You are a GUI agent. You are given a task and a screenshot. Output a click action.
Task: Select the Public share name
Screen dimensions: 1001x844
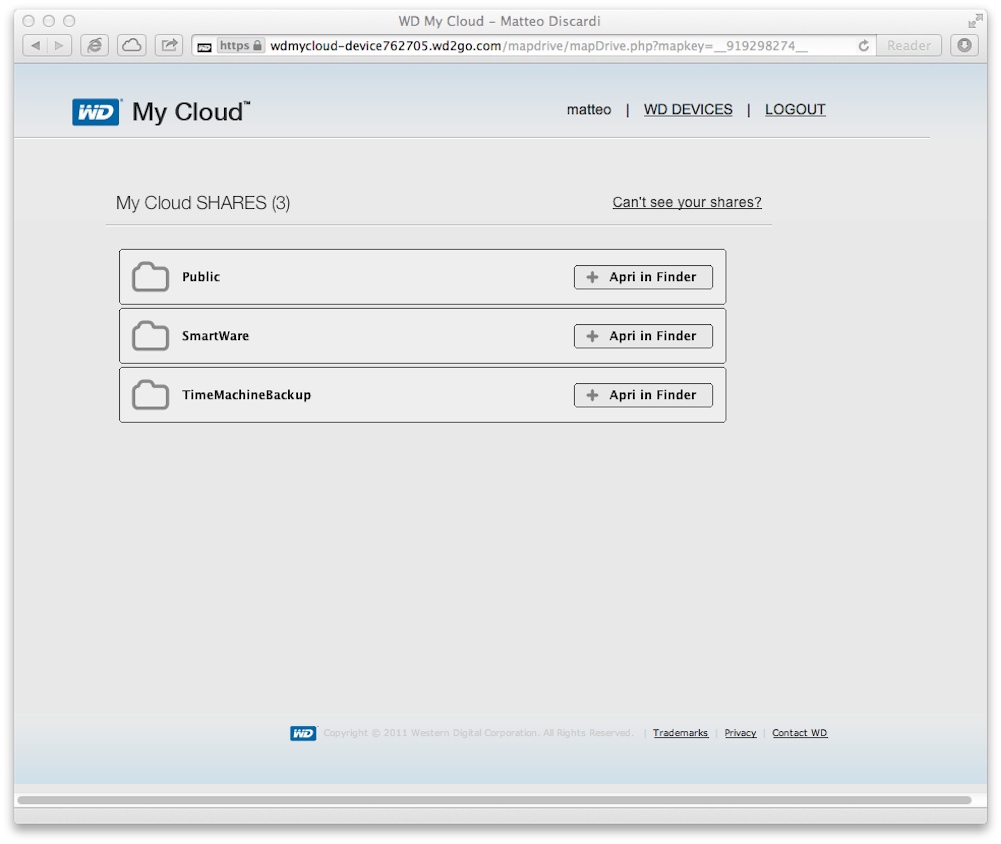point(201,276)
